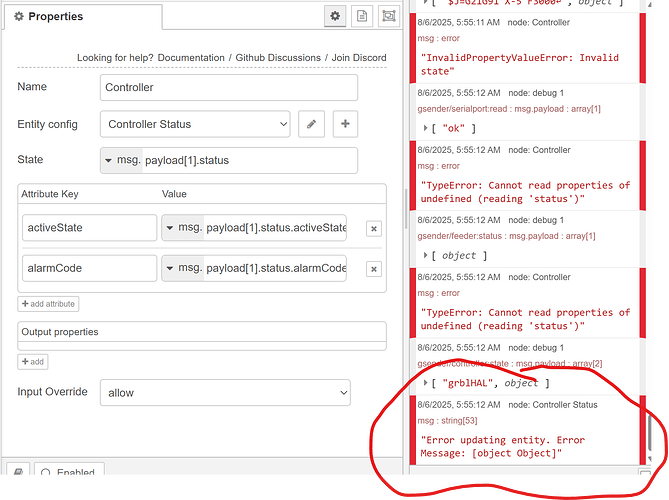This screenshot has height=500, width=669.
Task: Edit payload[1].status.alarmCode value field
Action: point(275,268)
